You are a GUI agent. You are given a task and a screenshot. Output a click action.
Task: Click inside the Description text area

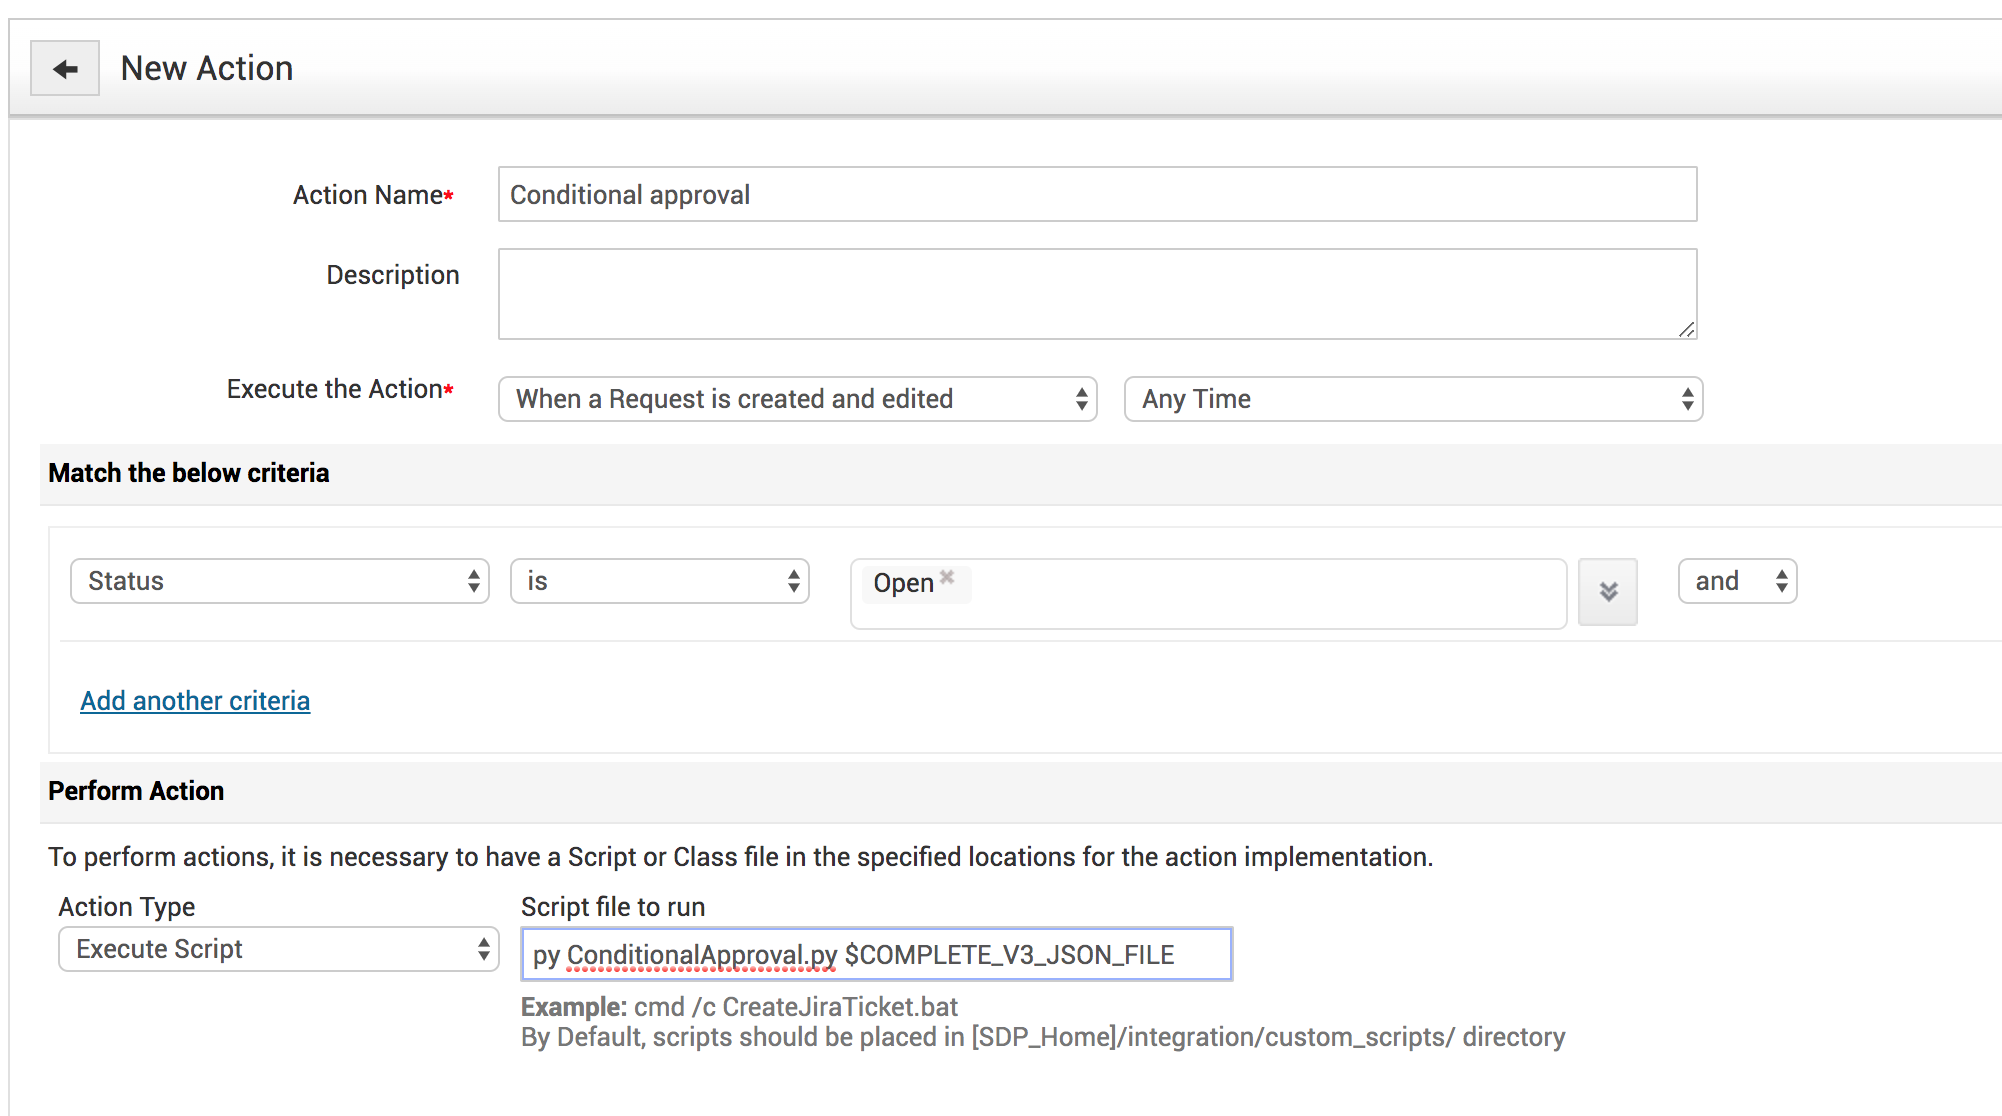pyautogui.click(x=1096, y=294)
